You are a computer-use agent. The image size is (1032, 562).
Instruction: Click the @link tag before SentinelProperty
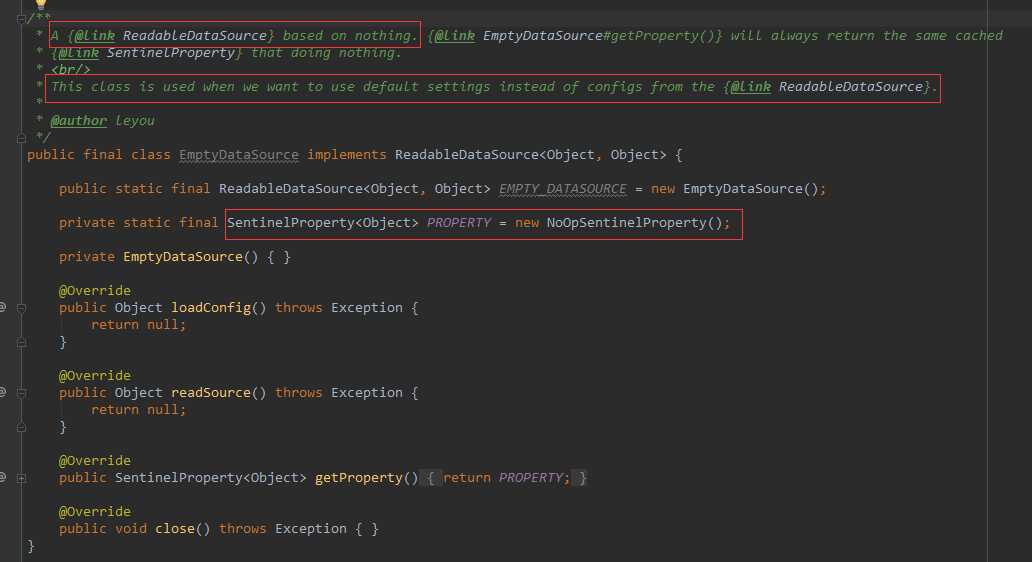(78, 53)
